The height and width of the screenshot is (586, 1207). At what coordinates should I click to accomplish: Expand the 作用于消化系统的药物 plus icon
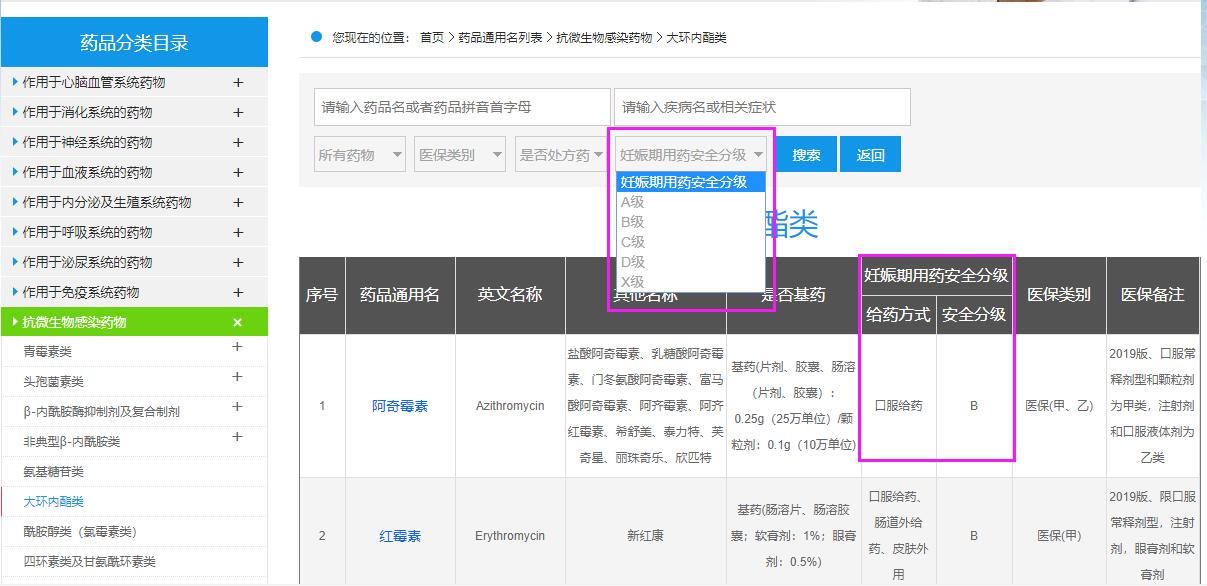238,113
